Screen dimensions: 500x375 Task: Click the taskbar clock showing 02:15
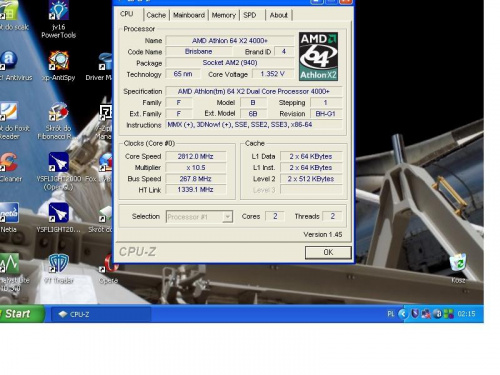(x=466, y=314)
